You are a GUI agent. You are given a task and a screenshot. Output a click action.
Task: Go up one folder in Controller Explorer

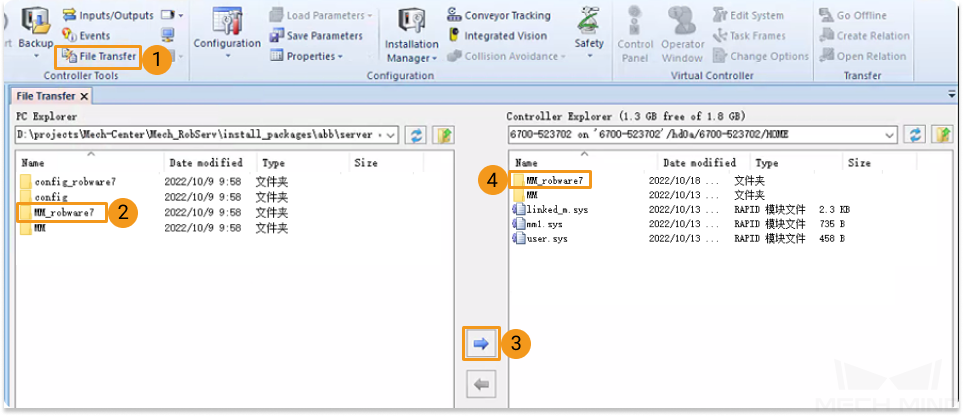pos(942,135)
